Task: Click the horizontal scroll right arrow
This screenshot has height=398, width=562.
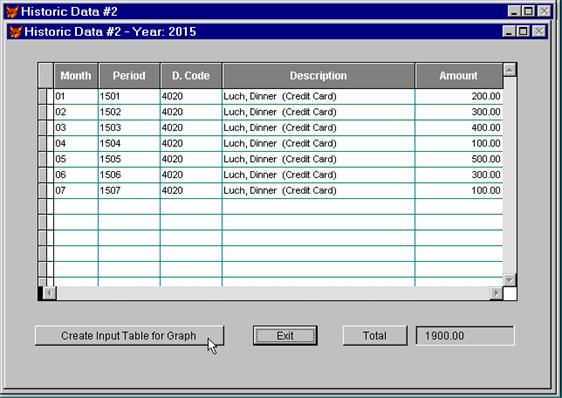Action: [496, 293]
